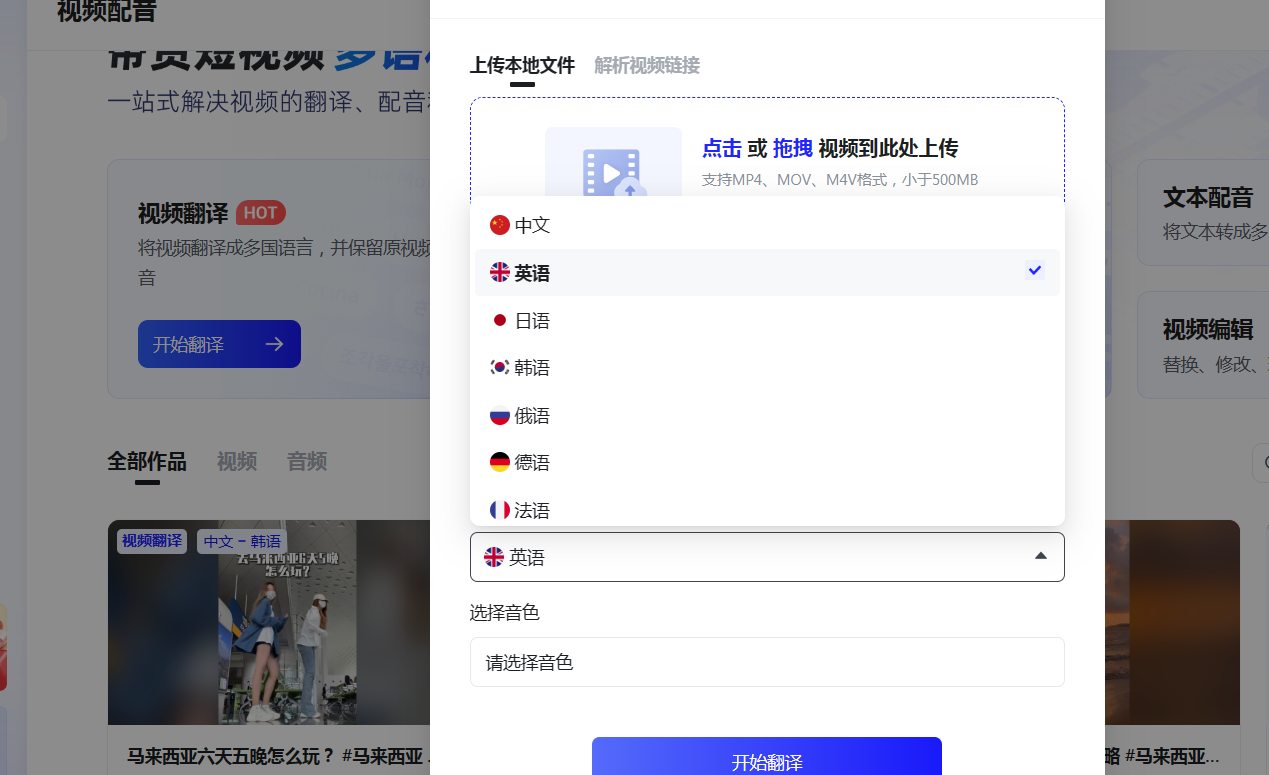The height and width of the screenshot is (775, 1269).
Task: Click the UK flag icon beside 英语
Action: click(x=499, y=272)
